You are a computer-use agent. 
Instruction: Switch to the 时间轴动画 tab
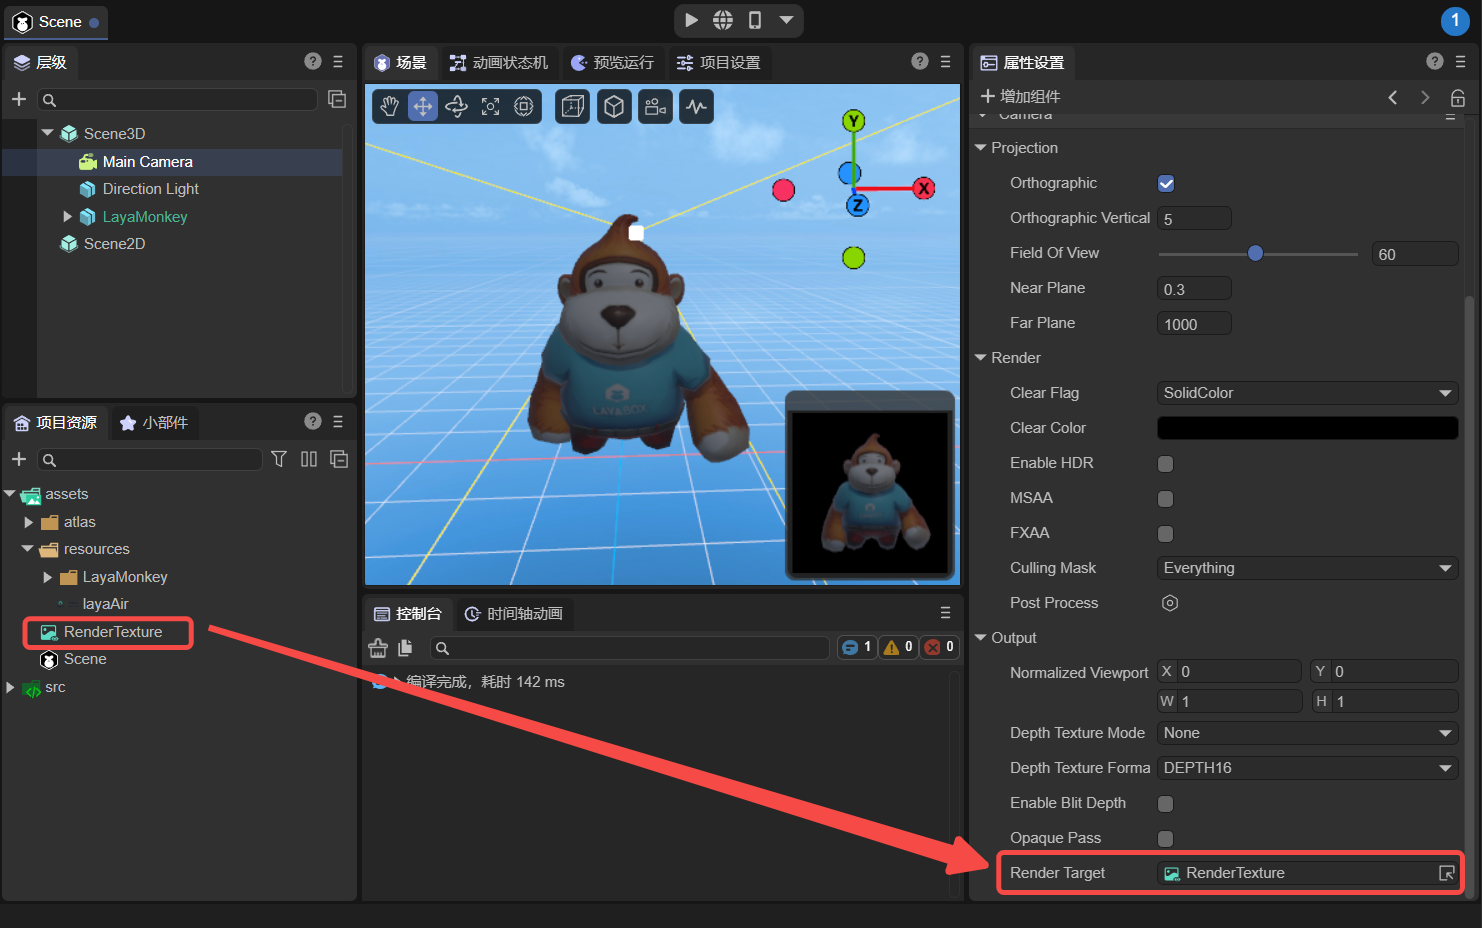click(514, 614)
